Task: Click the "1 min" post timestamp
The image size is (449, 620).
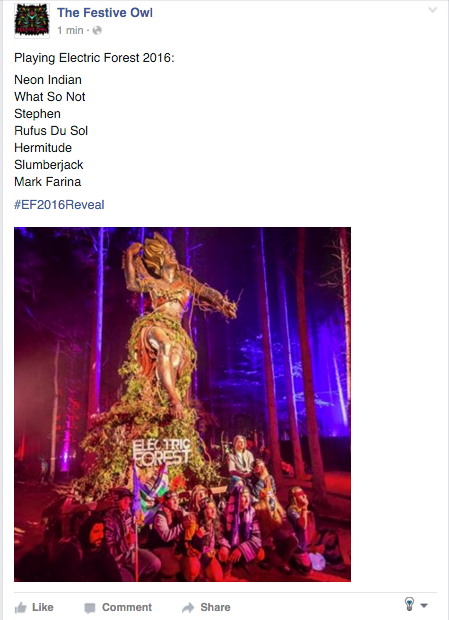Action: (70, 30)
